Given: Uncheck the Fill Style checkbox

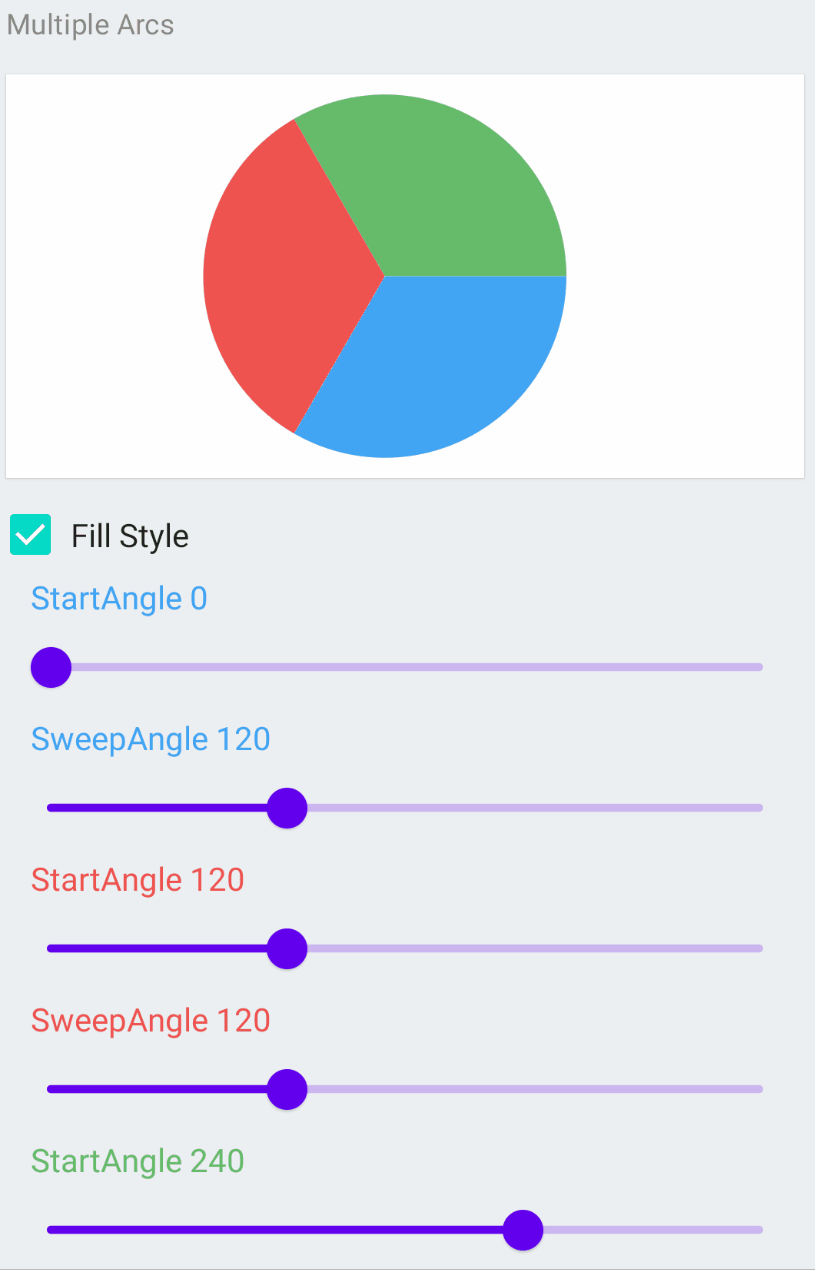Looking at the screenshot, I should (31, 535).
